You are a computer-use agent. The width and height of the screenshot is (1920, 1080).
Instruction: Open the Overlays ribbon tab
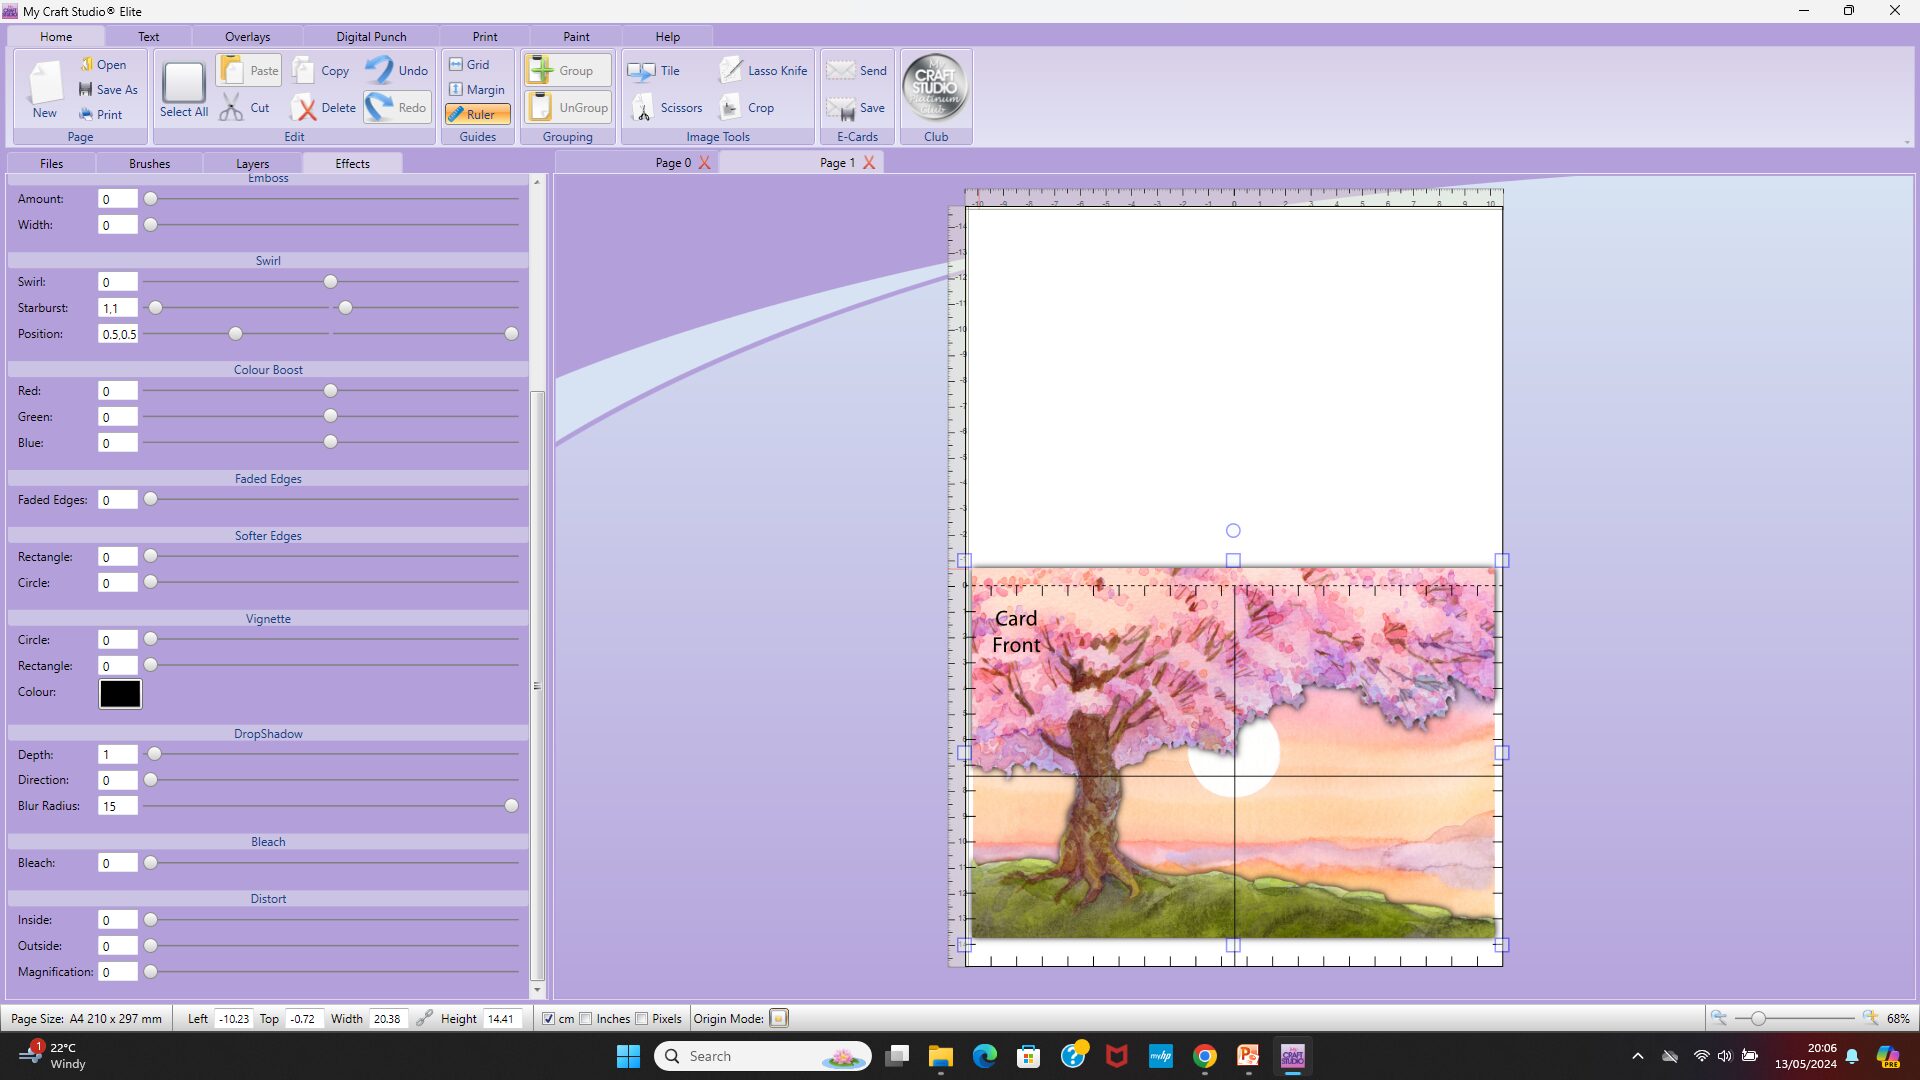[247, 37]
